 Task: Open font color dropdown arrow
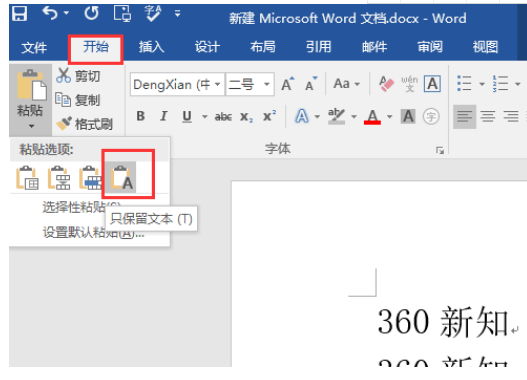(390, 117)
